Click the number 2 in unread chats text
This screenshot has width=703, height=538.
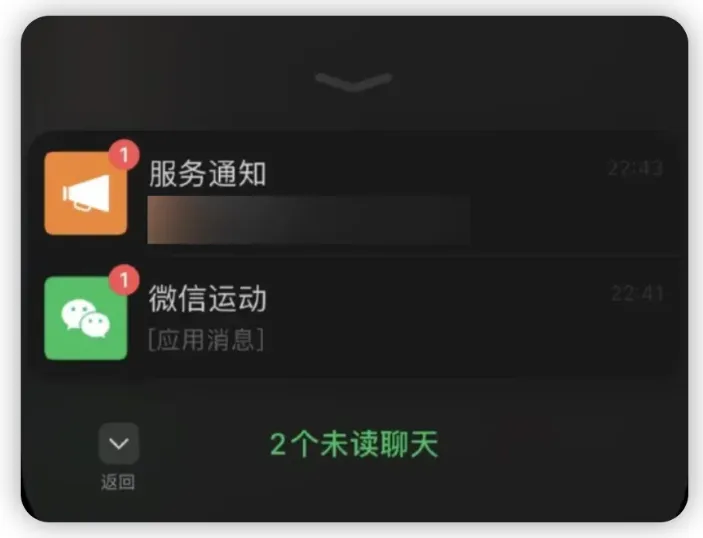pos(278,444)
